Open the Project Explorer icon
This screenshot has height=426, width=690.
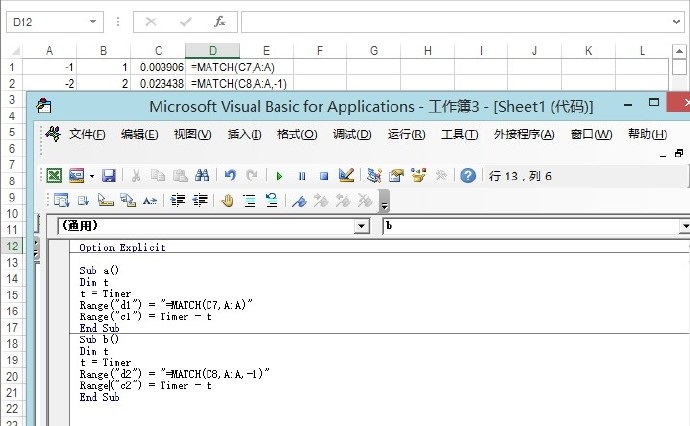(374, 176)
